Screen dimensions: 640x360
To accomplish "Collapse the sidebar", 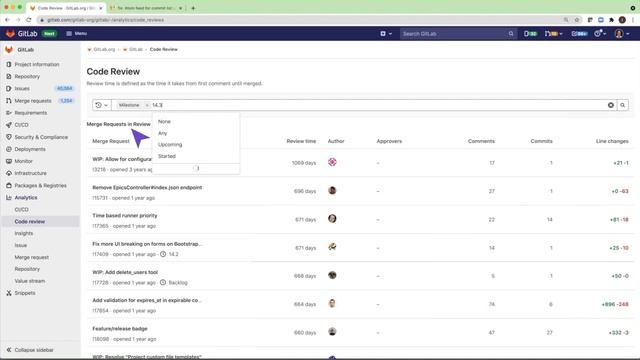I will 30,350.
